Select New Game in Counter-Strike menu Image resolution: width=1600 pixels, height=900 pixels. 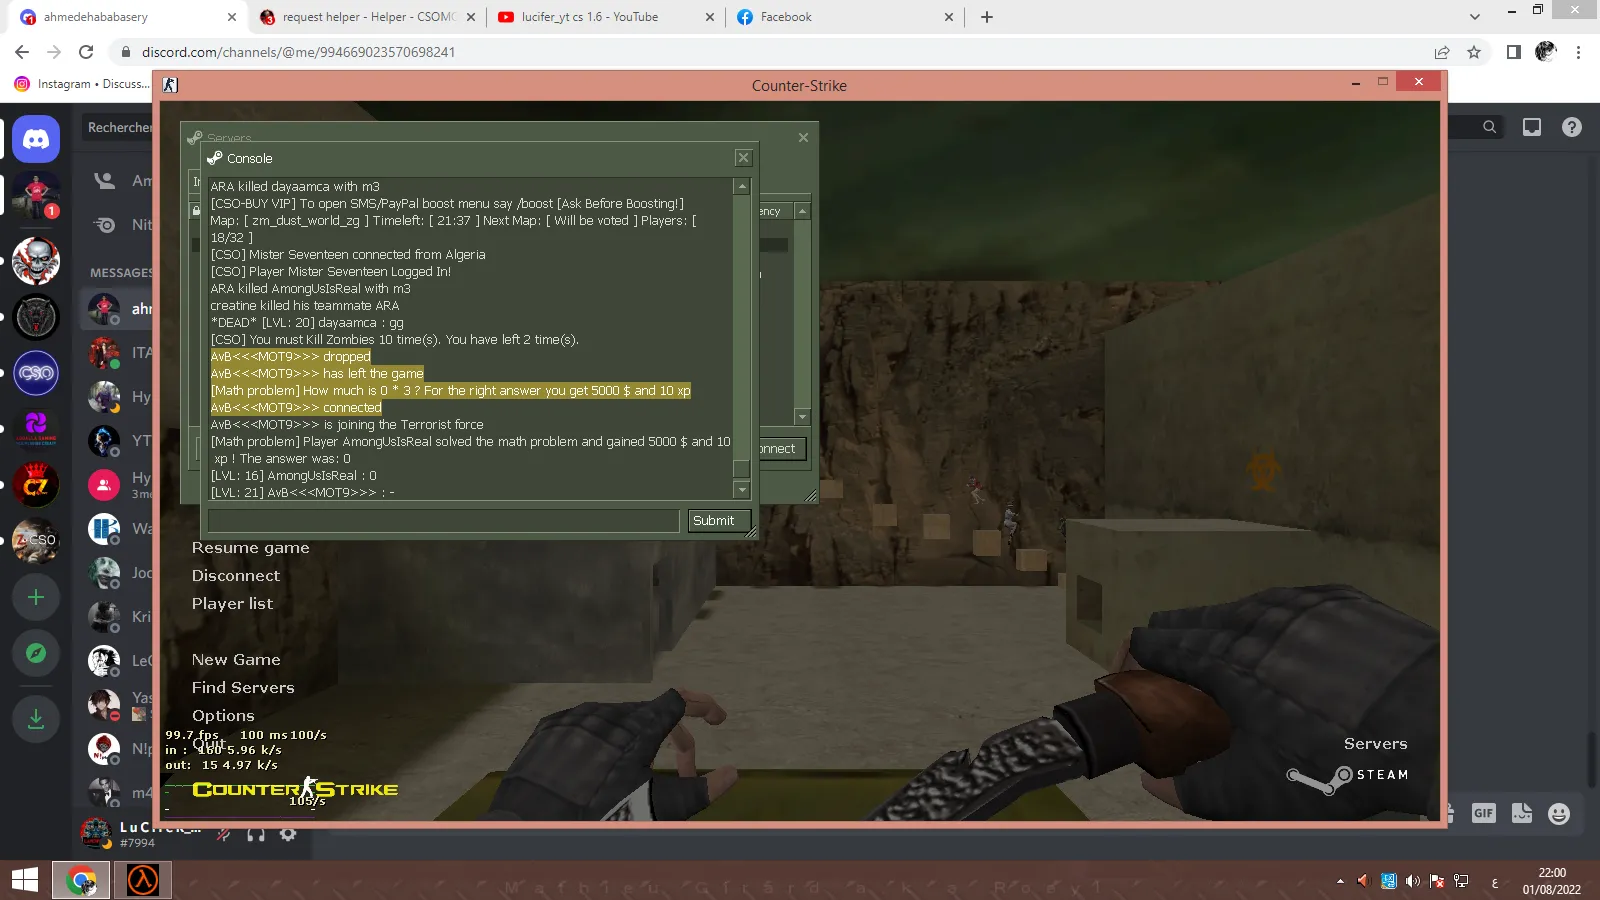point(236,660)
